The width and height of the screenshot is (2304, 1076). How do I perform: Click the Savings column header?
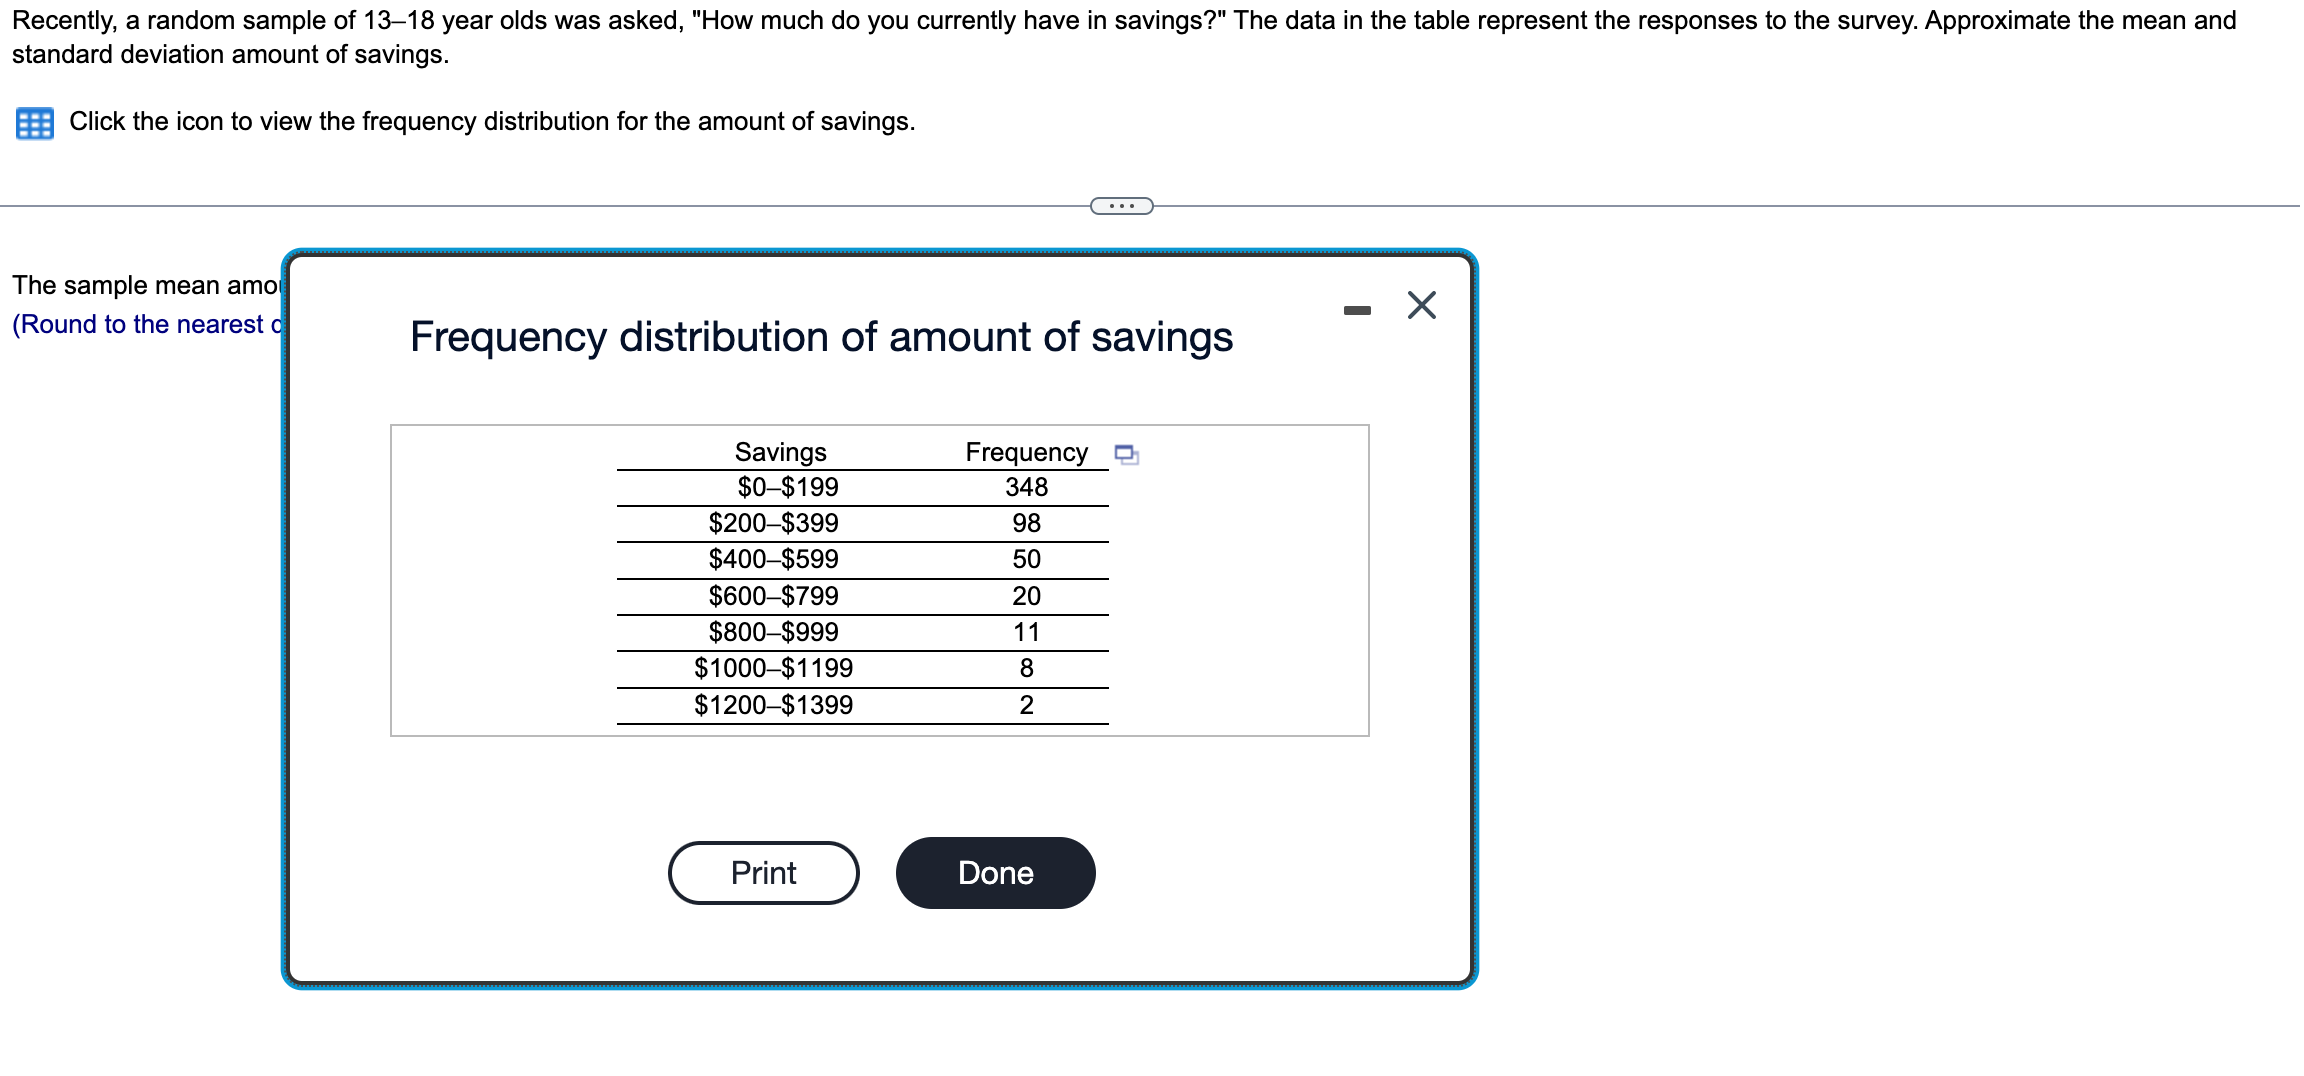click(780, 452)
